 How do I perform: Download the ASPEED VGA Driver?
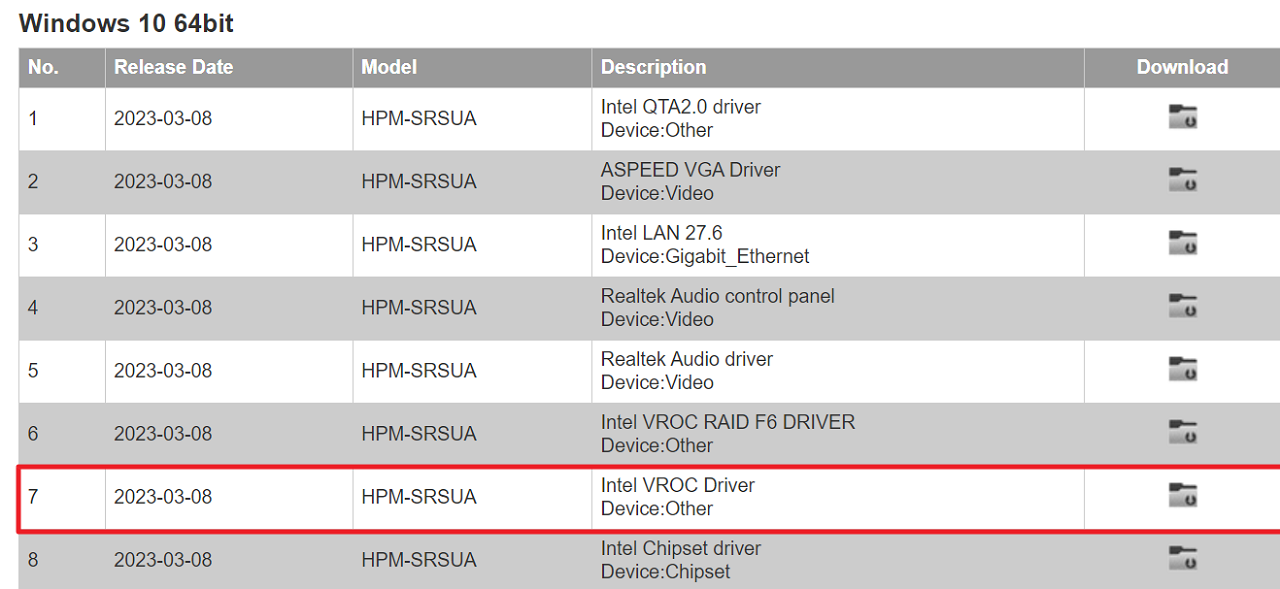coord(1182,180)
